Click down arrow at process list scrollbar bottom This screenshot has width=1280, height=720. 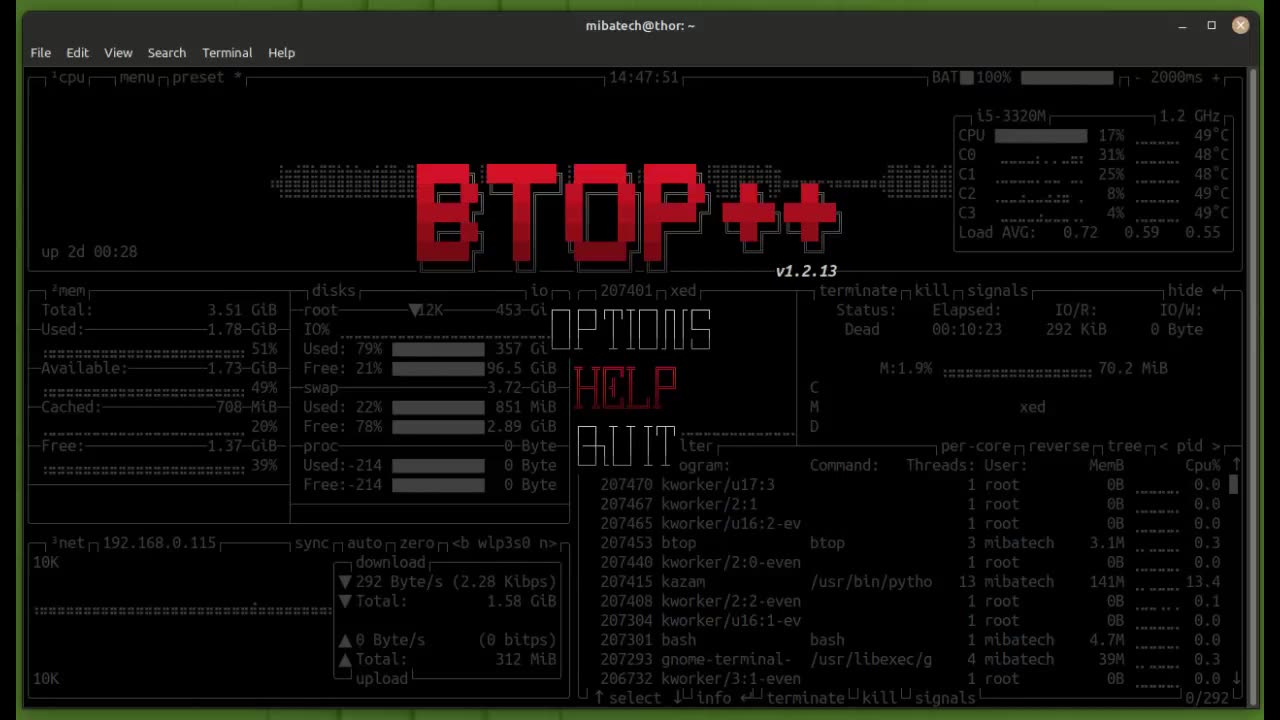click(x=1236, y=678)
